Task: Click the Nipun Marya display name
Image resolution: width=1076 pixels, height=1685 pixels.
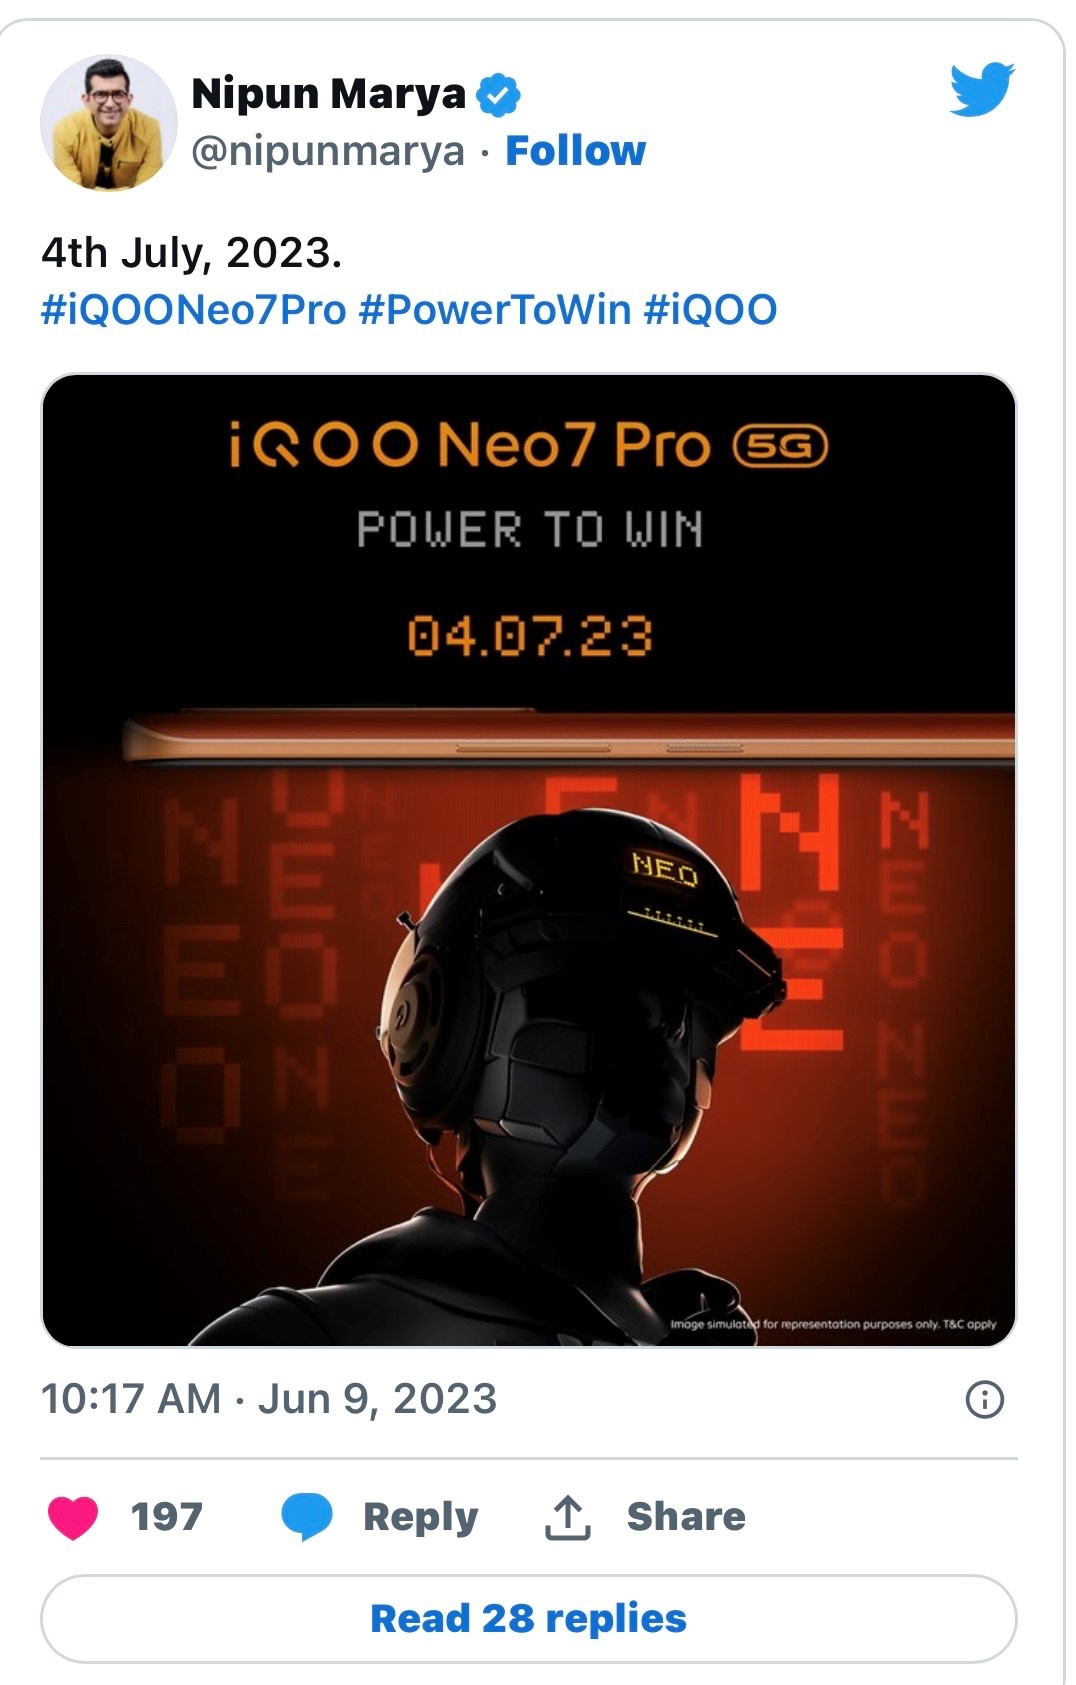Action: click(328, 95)
